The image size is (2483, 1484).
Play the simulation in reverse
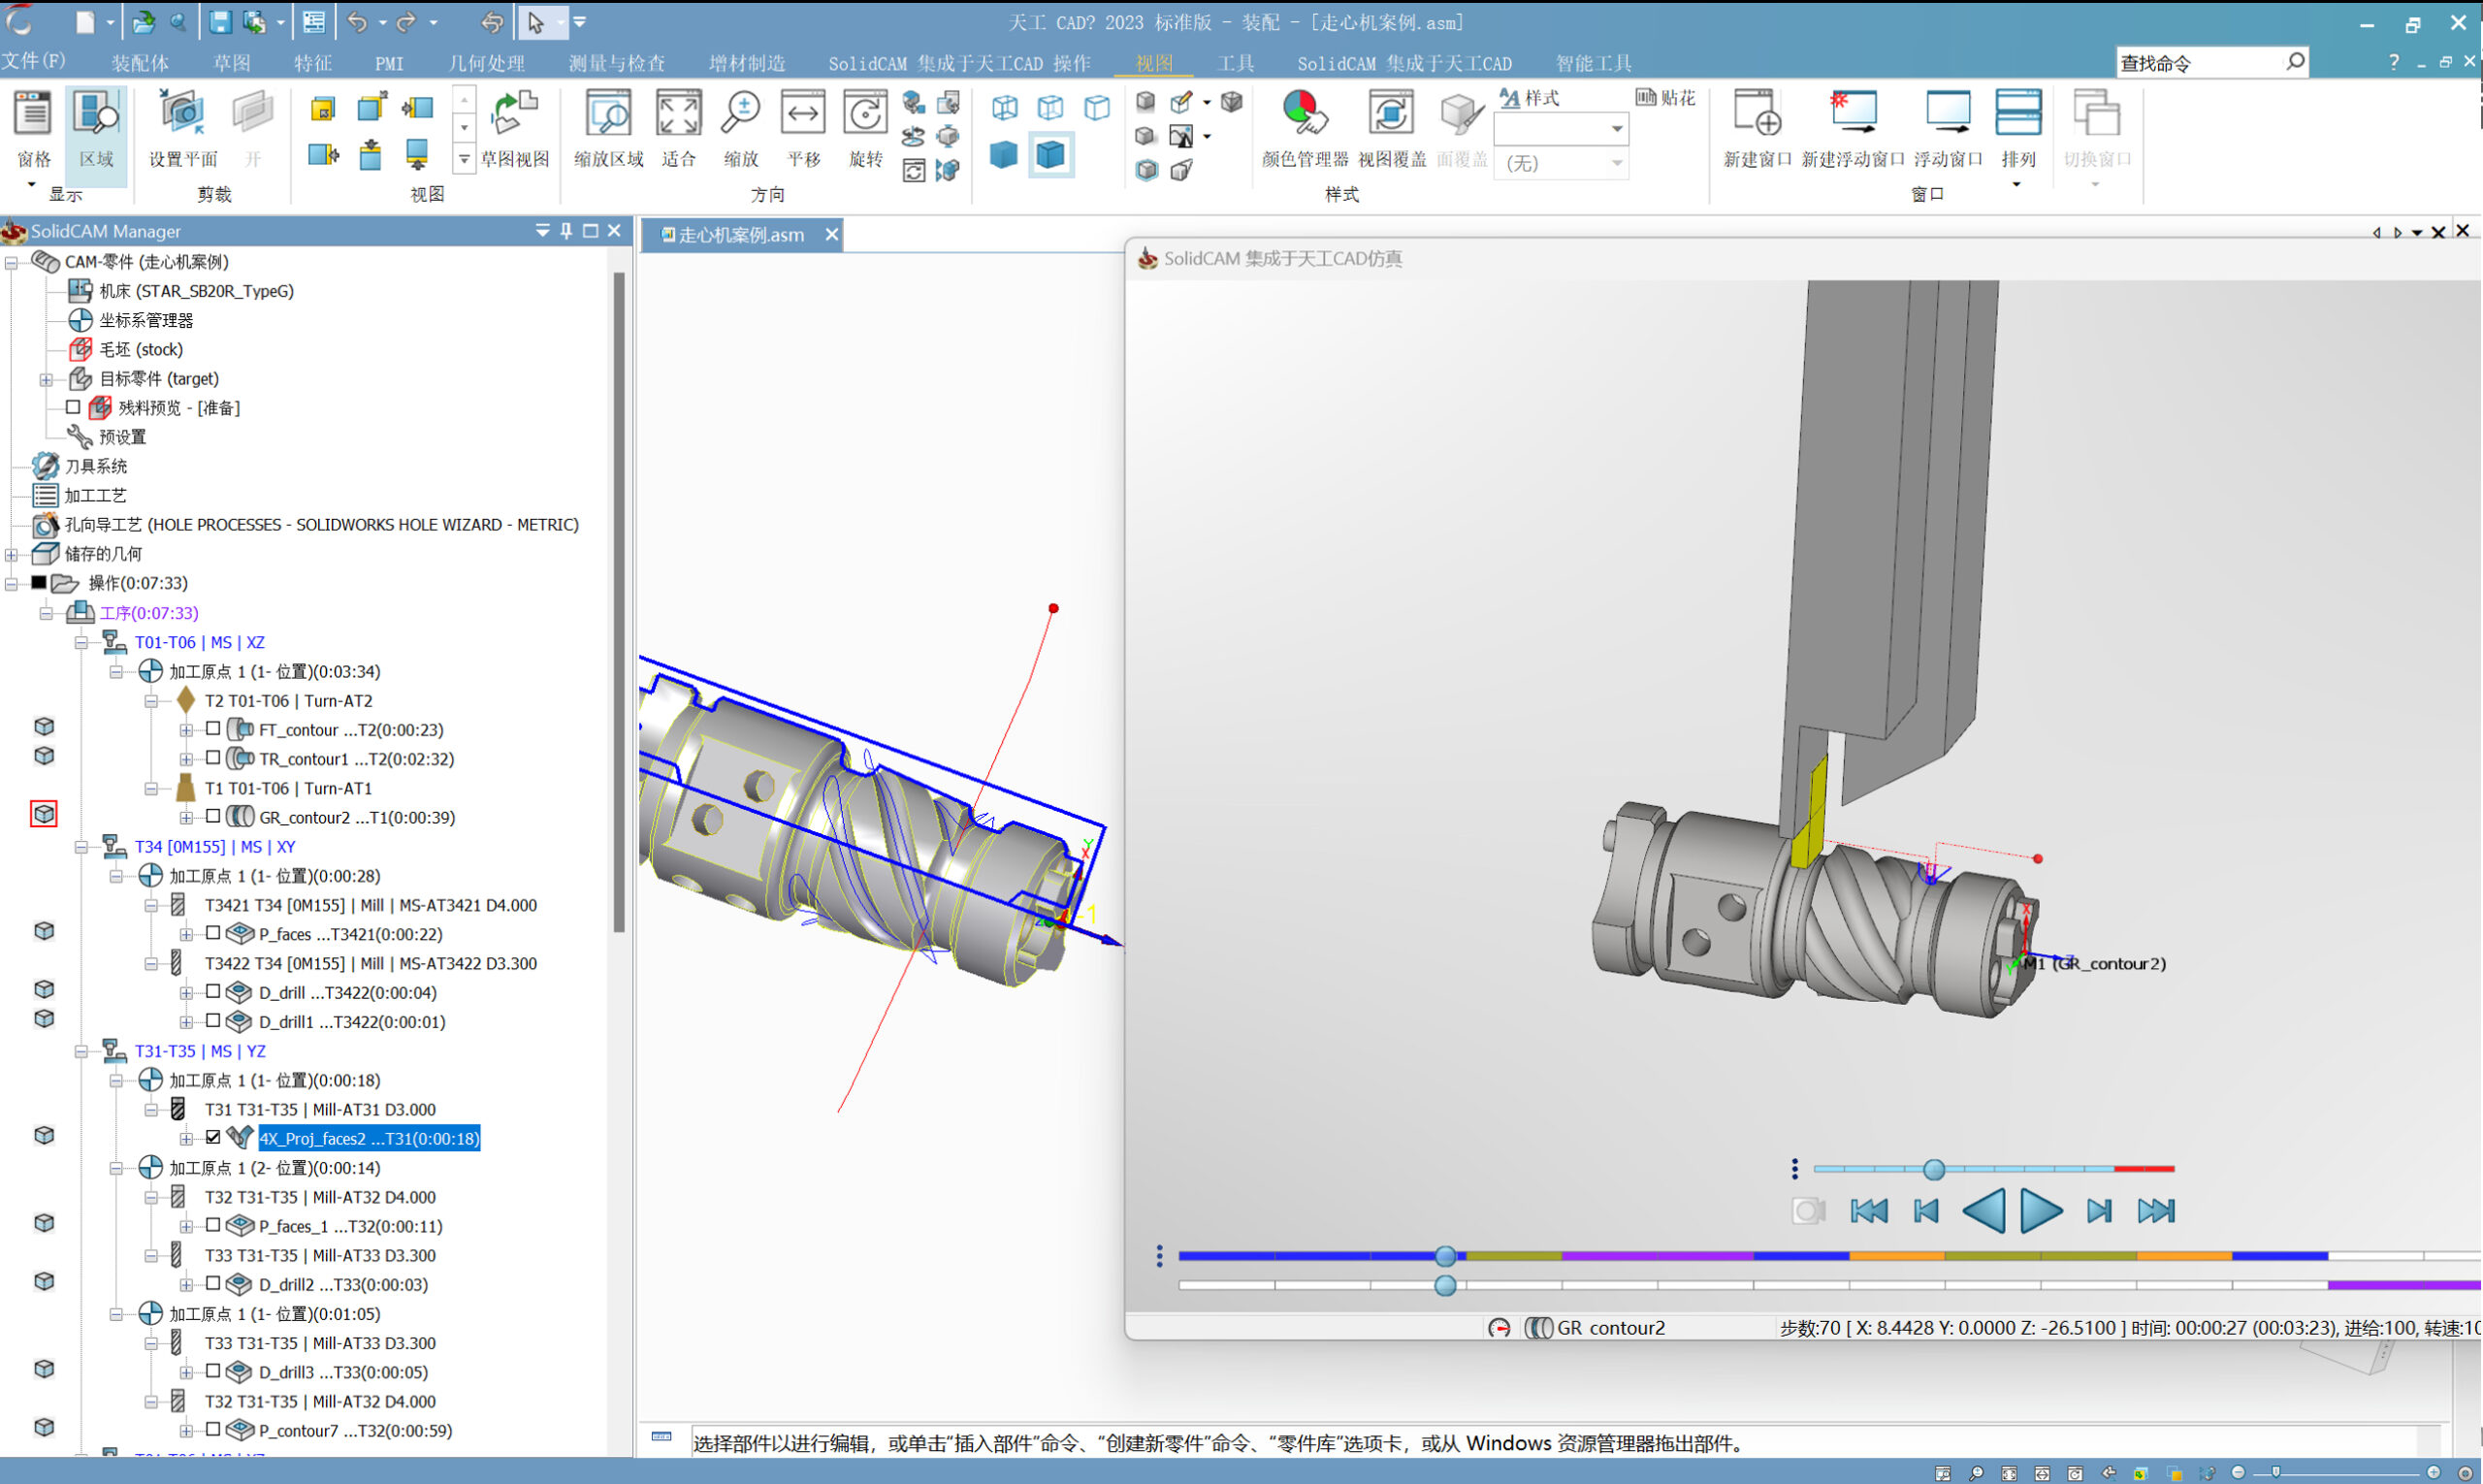coord(1984,1211)
